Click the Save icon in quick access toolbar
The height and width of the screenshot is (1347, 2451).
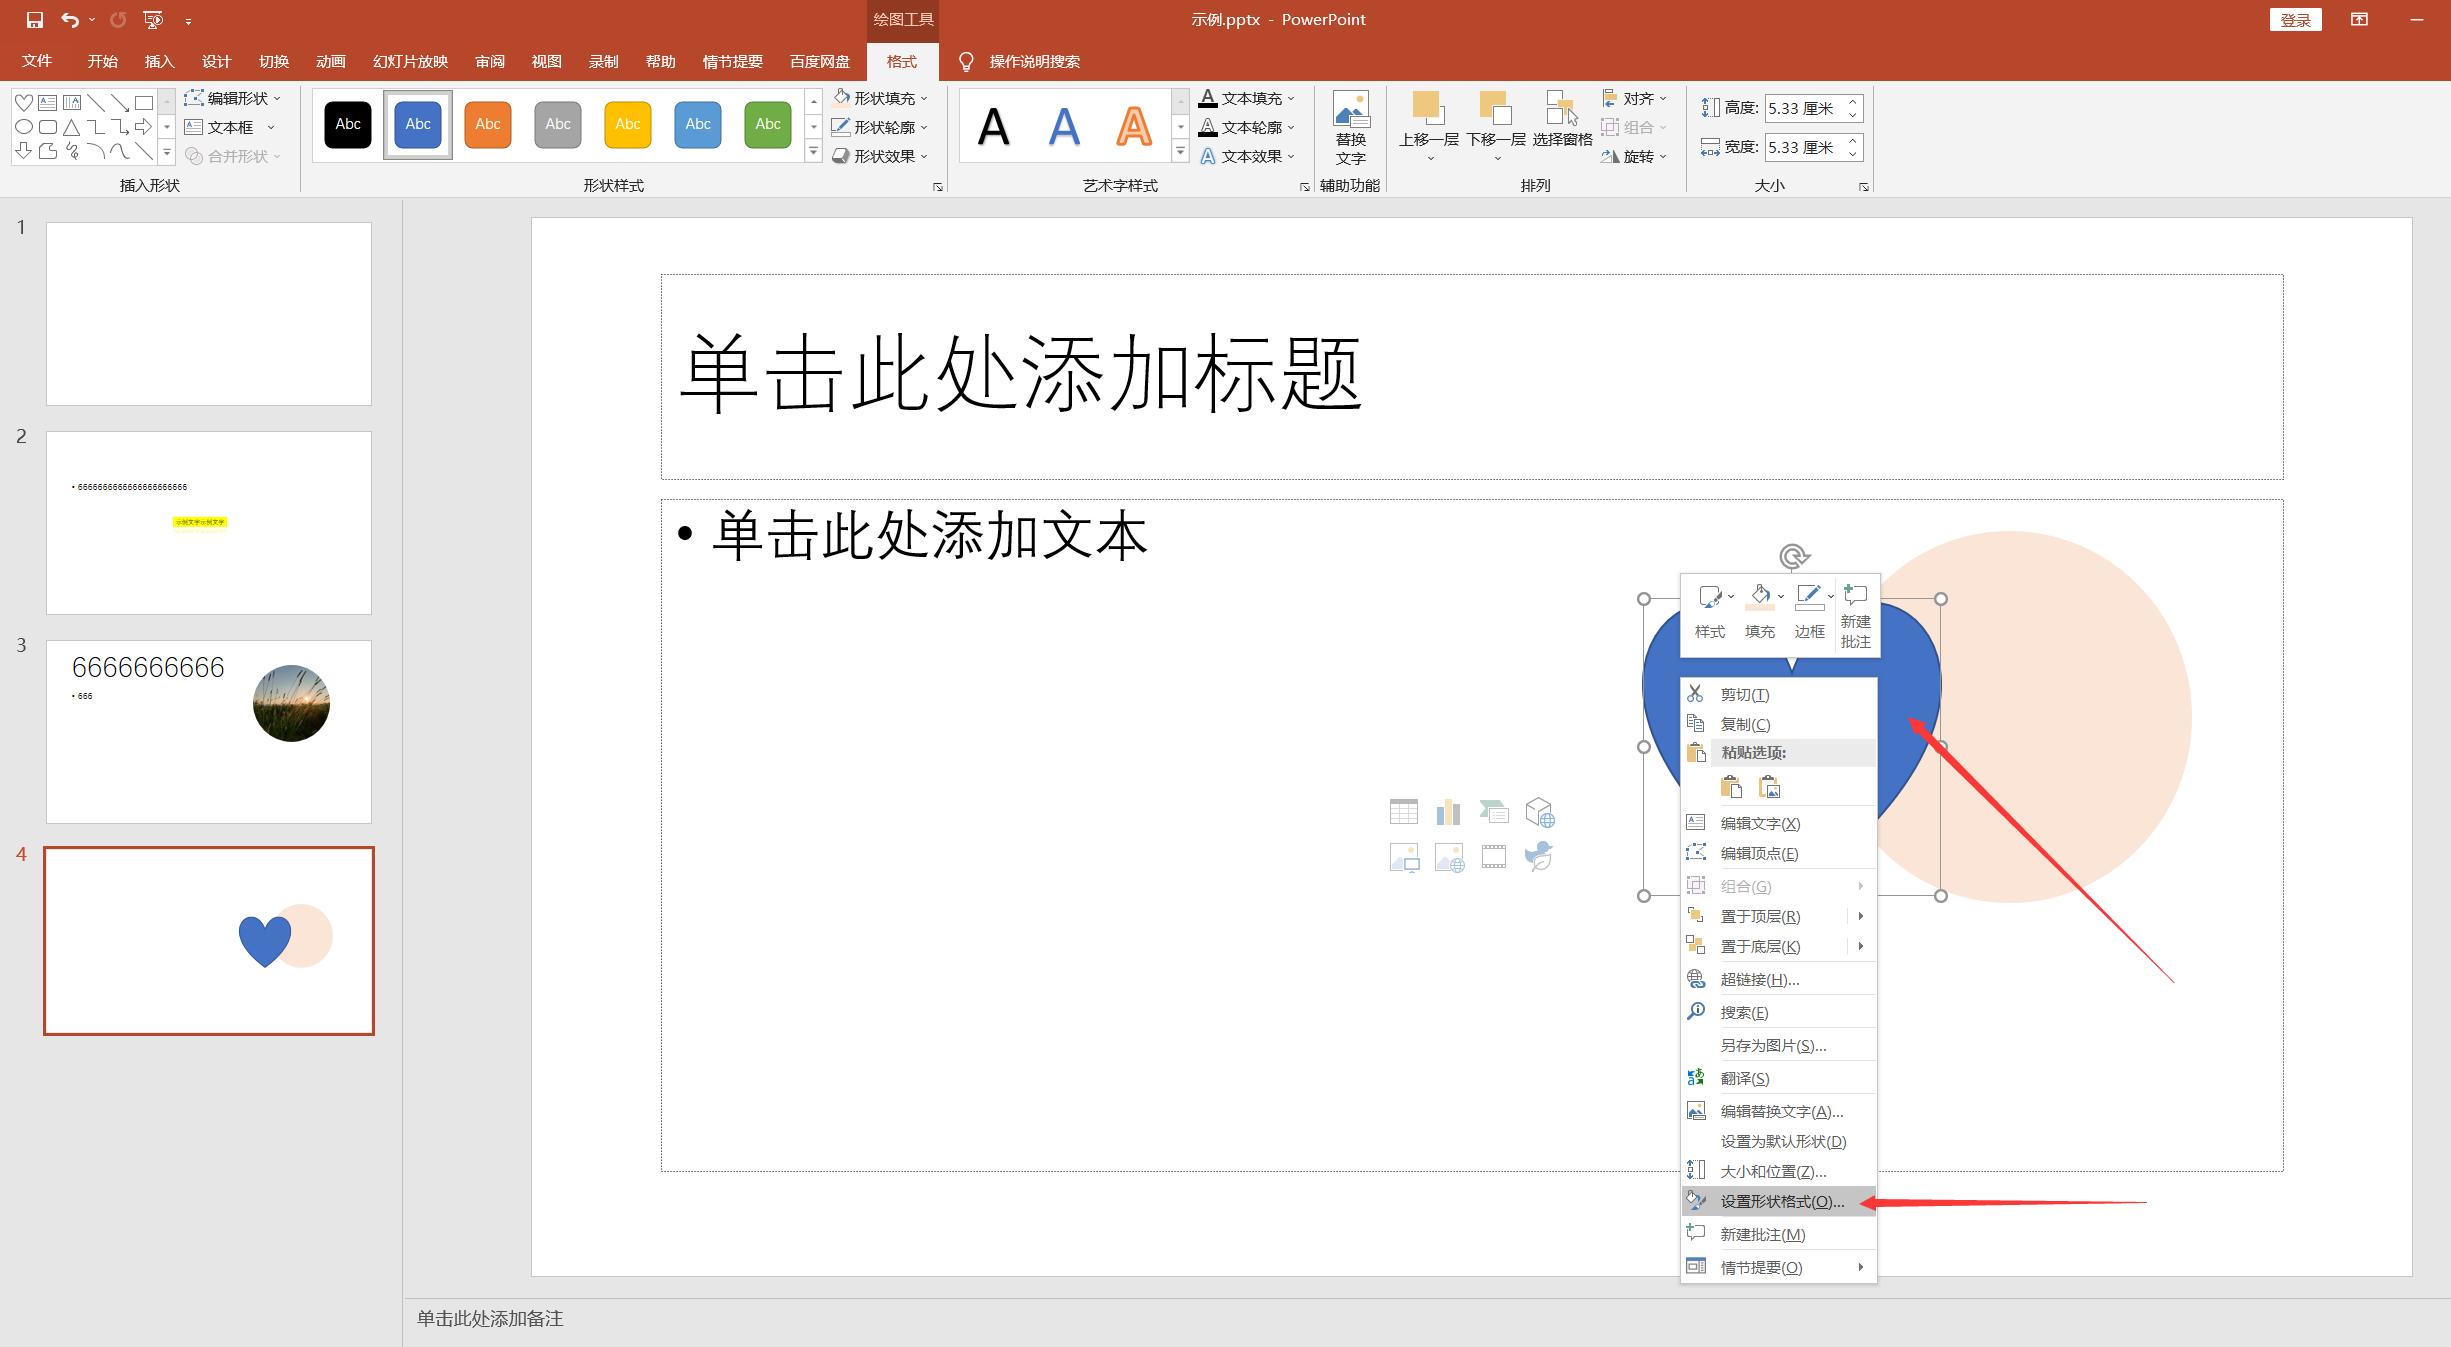(x=35, y=20)
